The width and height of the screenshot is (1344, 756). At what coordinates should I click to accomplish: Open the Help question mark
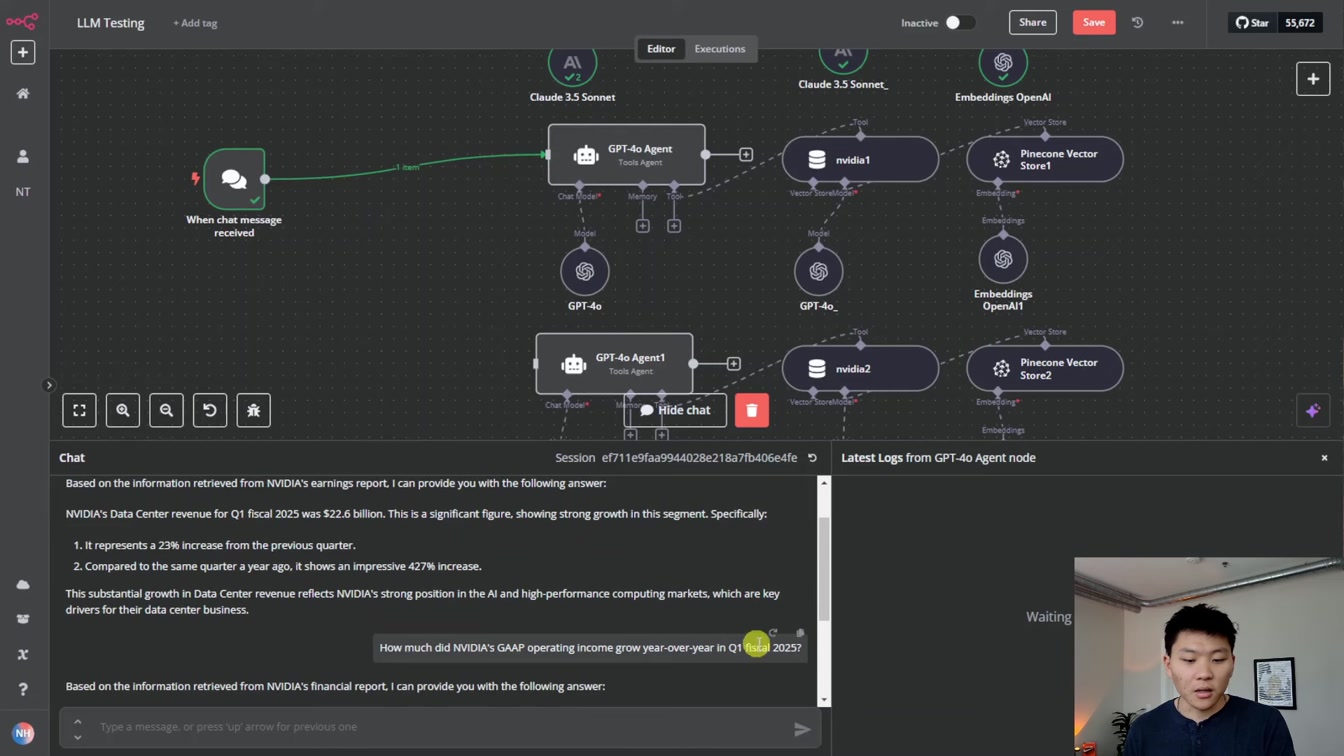(x=22, y=689)
